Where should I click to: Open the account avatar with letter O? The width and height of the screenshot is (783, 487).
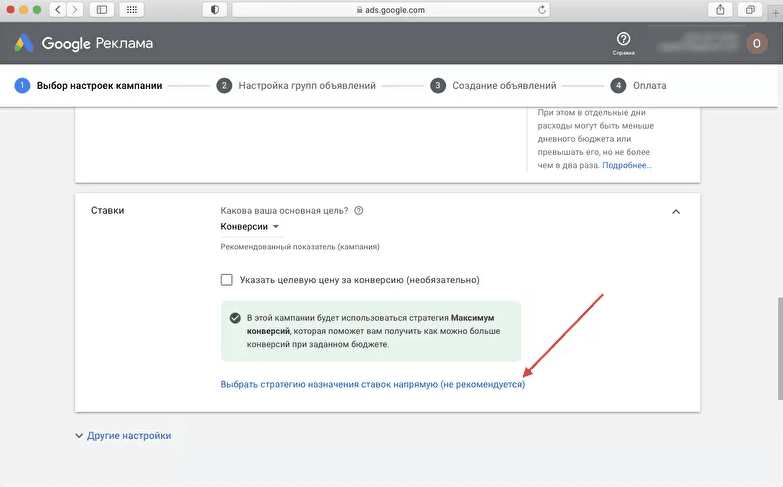click(757, 43)
